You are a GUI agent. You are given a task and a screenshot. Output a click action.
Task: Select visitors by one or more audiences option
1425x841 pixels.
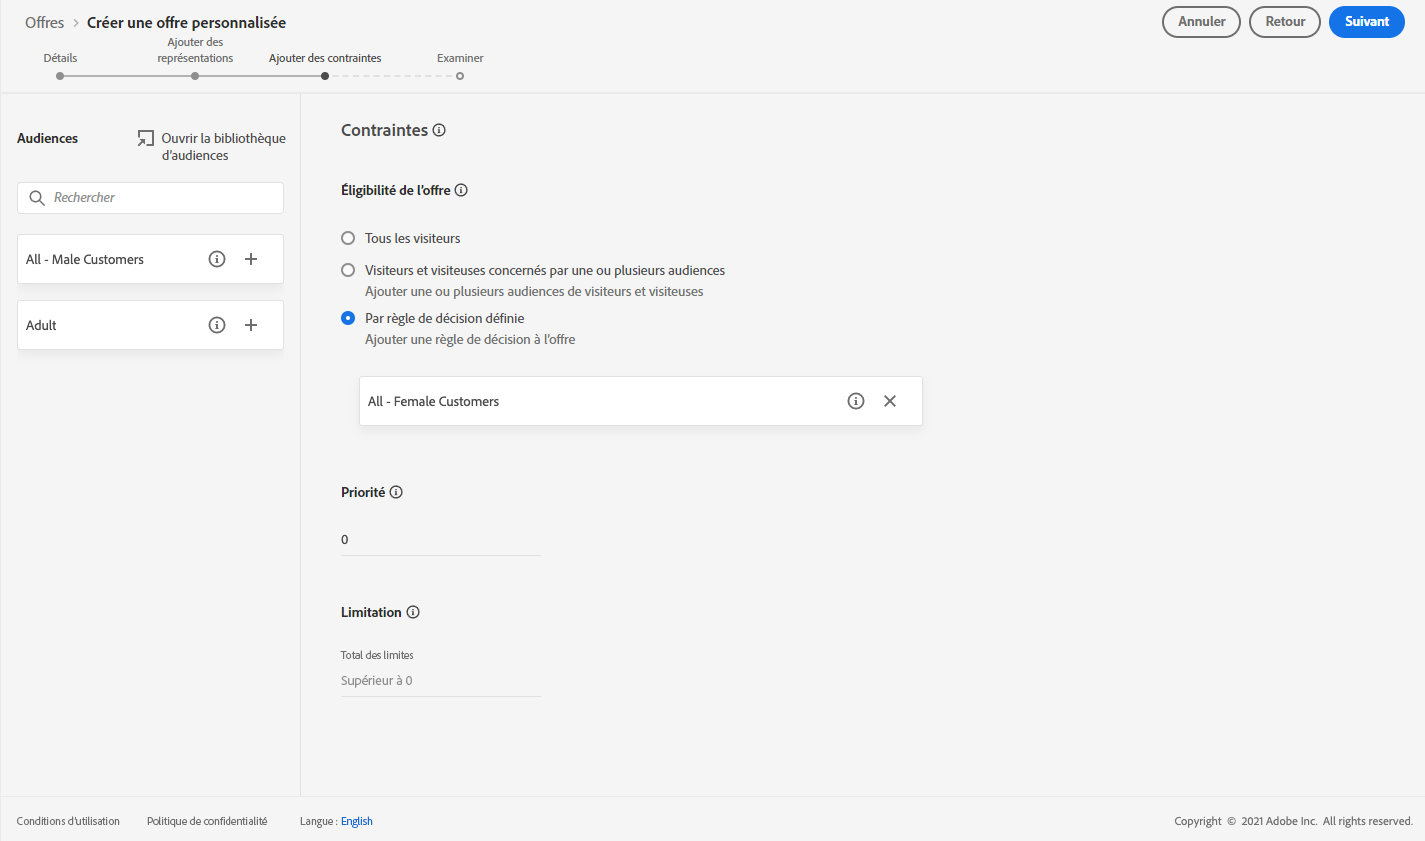pos(348,270)
